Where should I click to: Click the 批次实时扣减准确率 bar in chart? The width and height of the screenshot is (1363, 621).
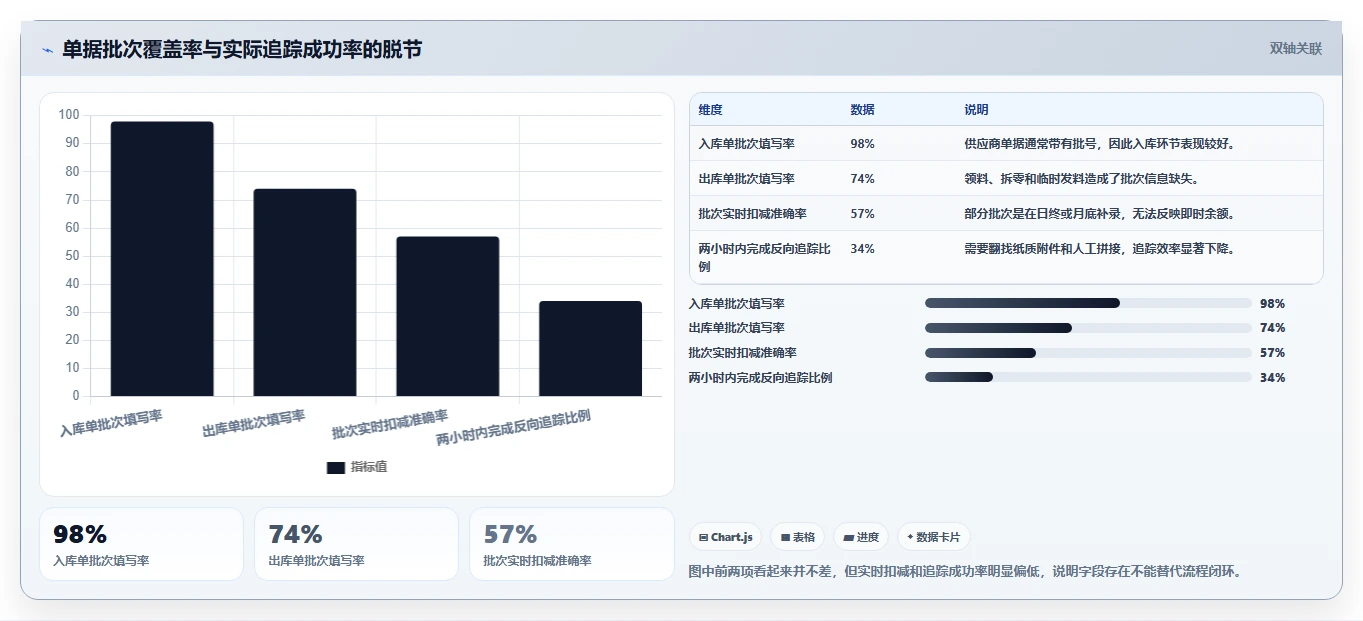pyautogui.click(x=447, y=316)
